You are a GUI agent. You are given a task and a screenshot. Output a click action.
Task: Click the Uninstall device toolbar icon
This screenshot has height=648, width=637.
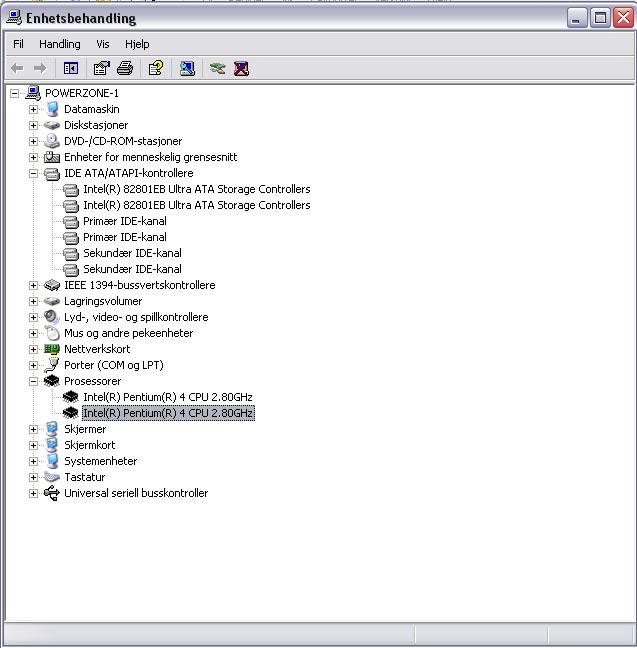click(241, 68)
